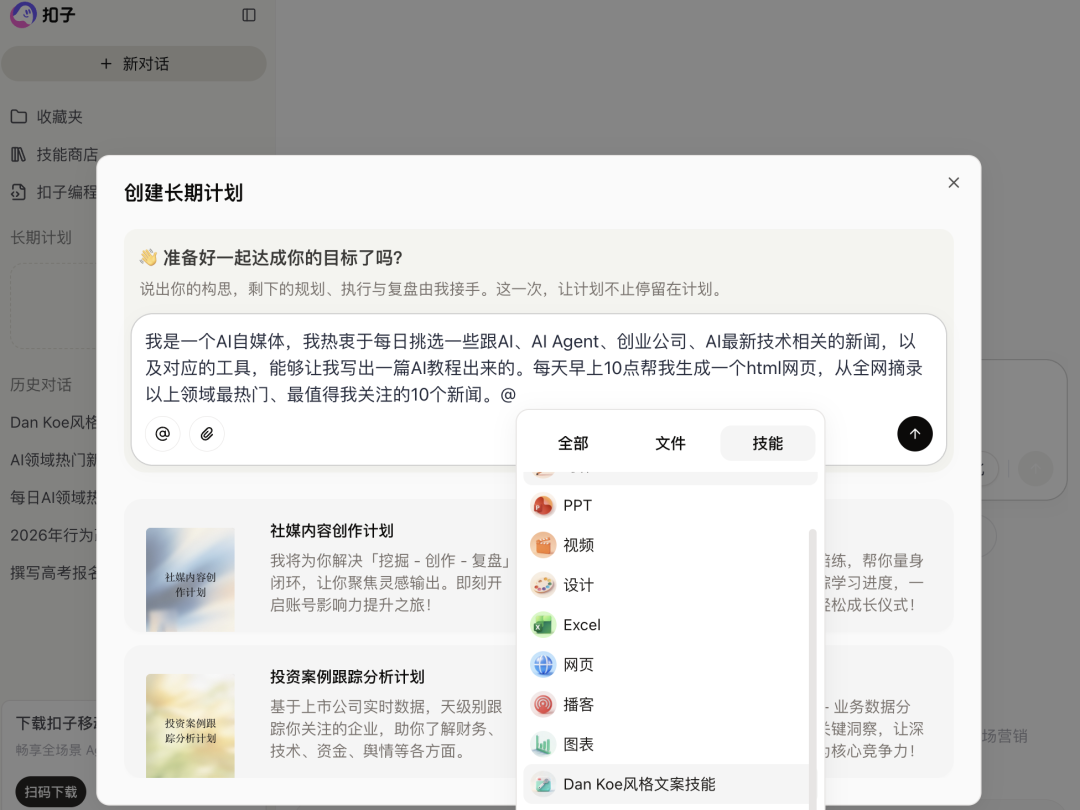Open the paperclip attachment icon

[x=207, y=434]
